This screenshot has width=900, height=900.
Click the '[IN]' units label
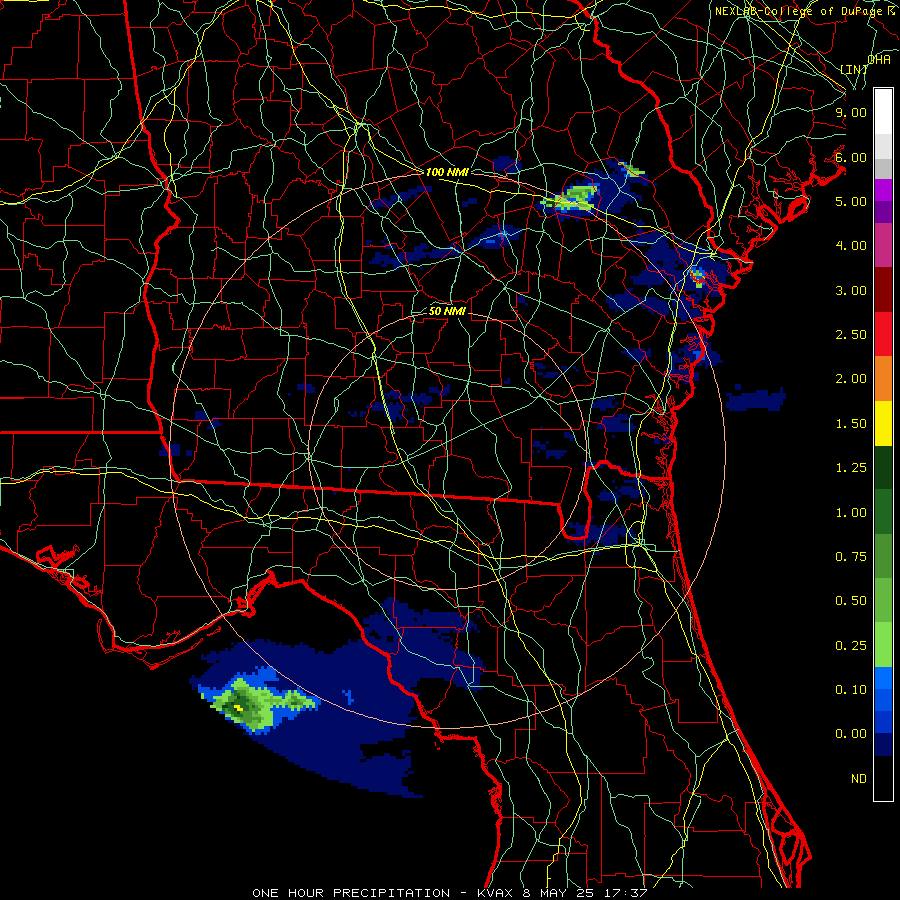854,69
